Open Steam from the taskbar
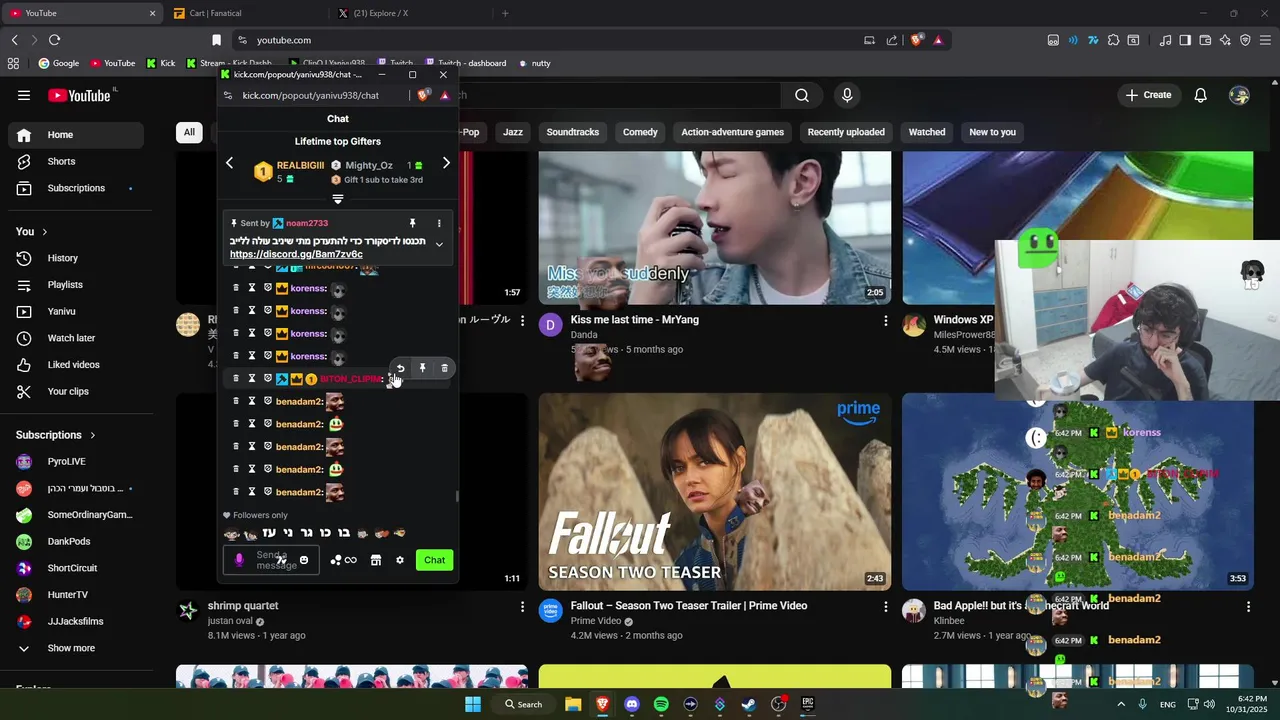 (x=749, y=704)
